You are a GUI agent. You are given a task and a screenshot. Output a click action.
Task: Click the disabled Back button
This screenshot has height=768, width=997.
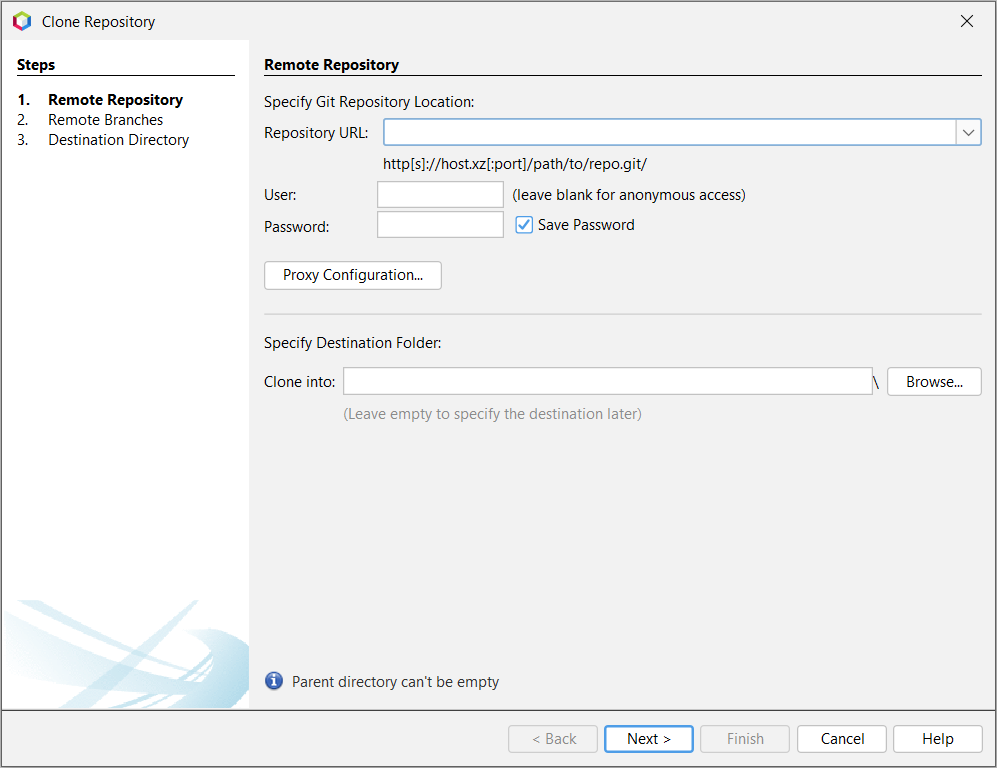pos(553,739)
